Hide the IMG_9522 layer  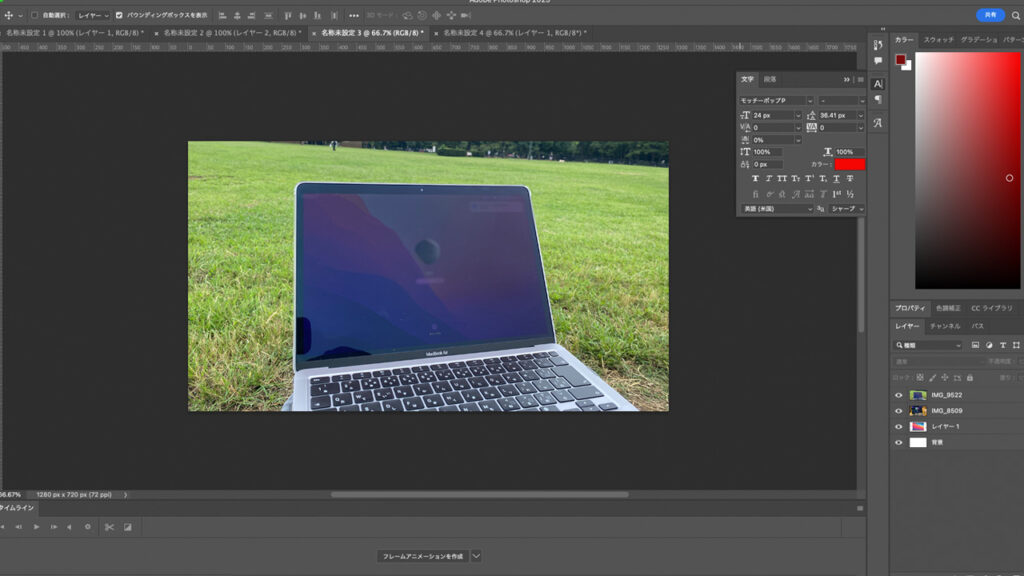899,395
